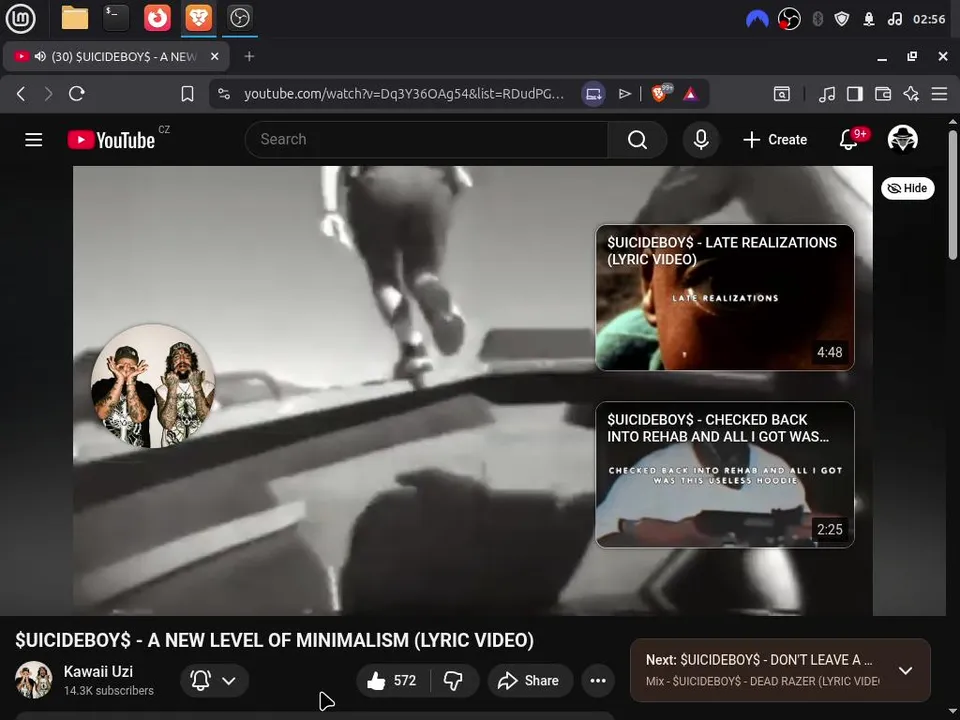Open the Brave main hamburger menu
The width and height of the screenshot is (960, 720).
939,94
